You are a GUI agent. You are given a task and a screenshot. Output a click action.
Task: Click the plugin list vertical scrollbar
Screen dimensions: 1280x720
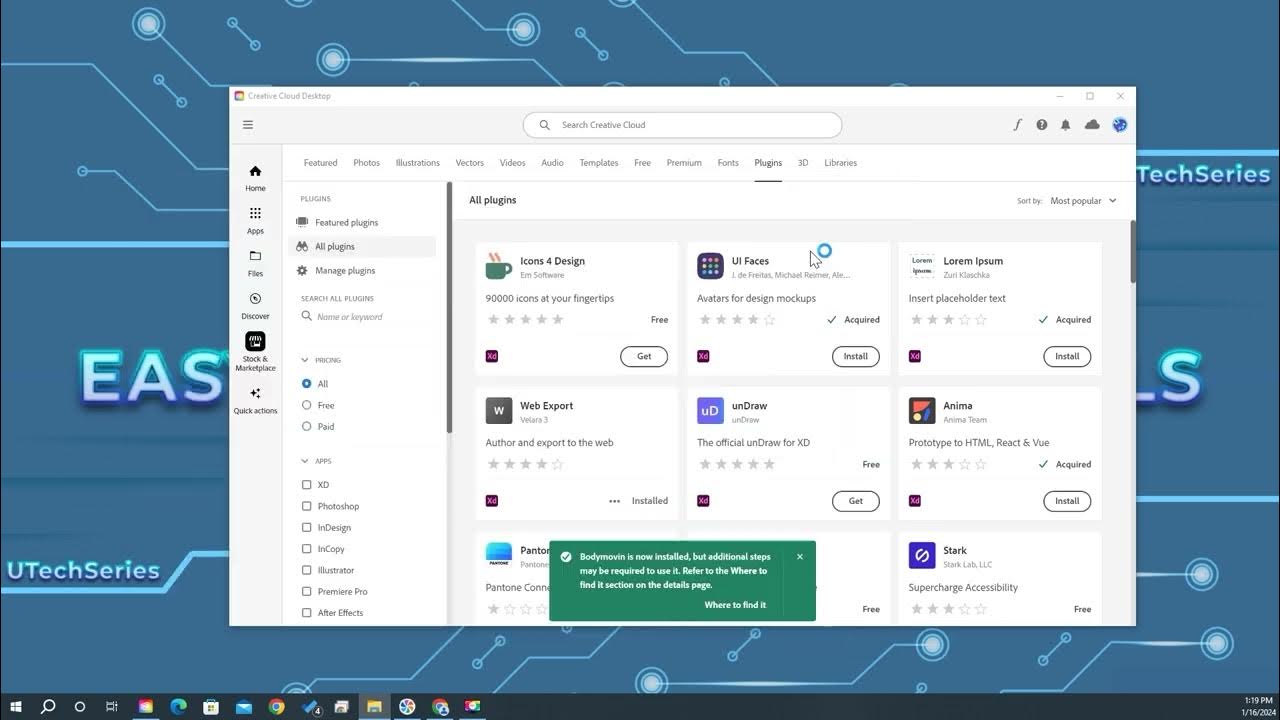pos(1133,251)
